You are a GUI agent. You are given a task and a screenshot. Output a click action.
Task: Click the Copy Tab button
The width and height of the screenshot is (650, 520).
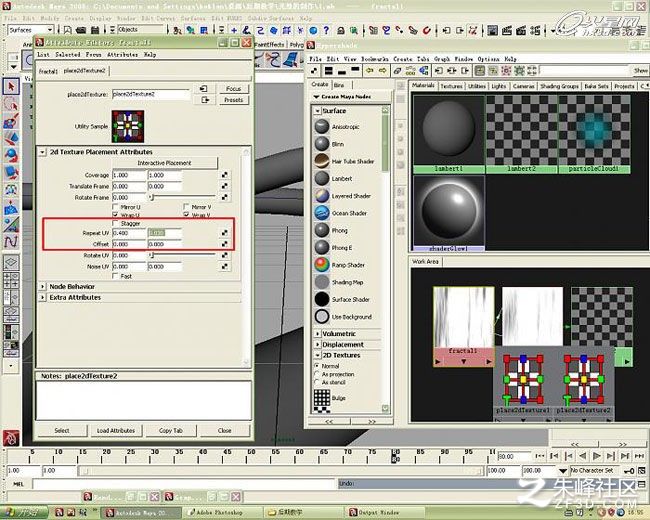pos(170,430)
